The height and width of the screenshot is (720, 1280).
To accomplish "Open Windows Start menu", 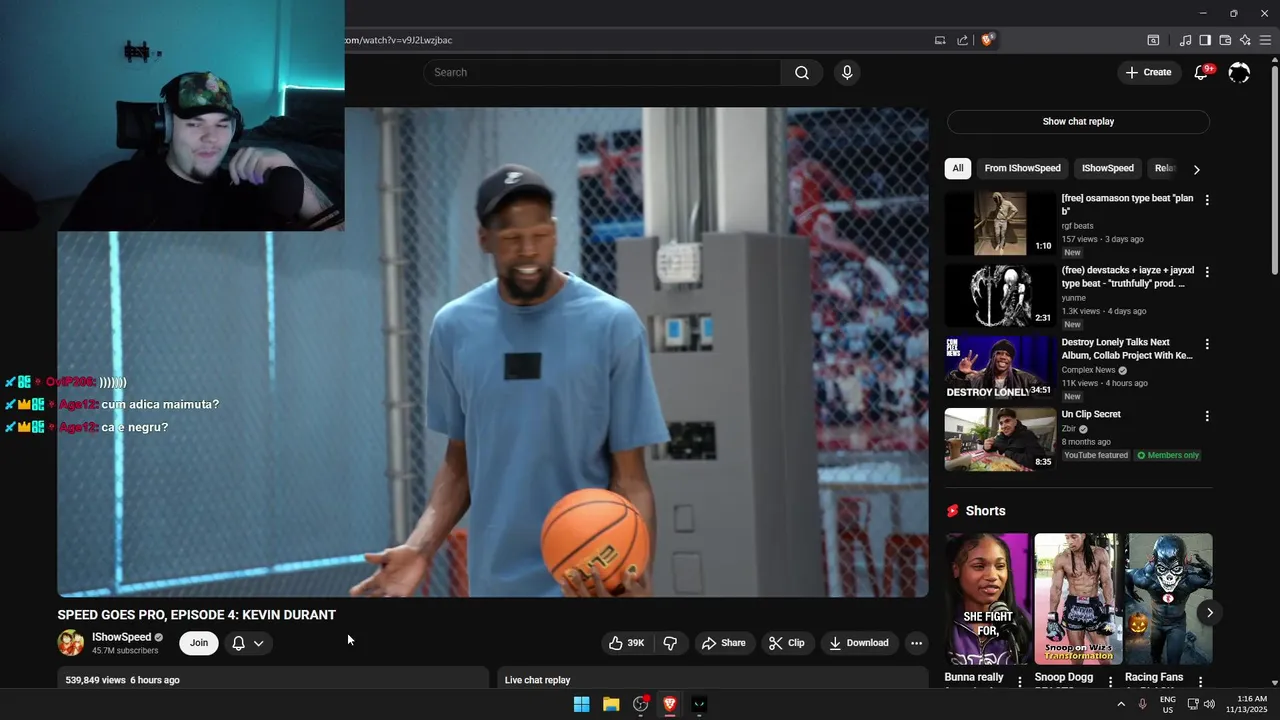I will click(x=581, y=704).
